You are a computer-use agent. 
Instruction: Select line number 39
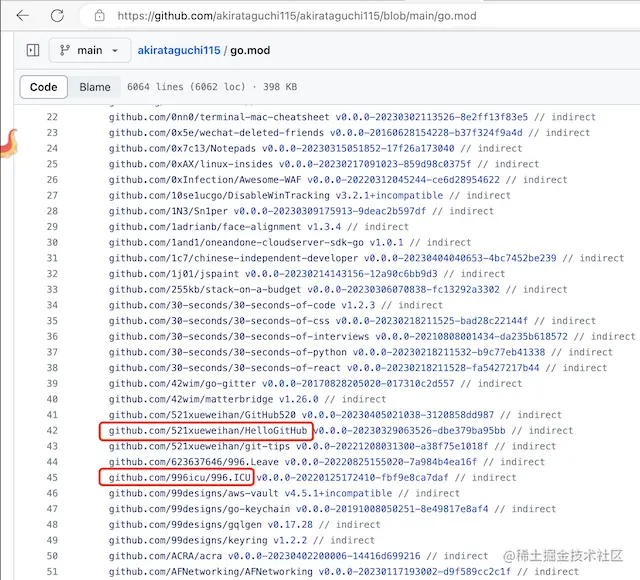pos(52,383)
